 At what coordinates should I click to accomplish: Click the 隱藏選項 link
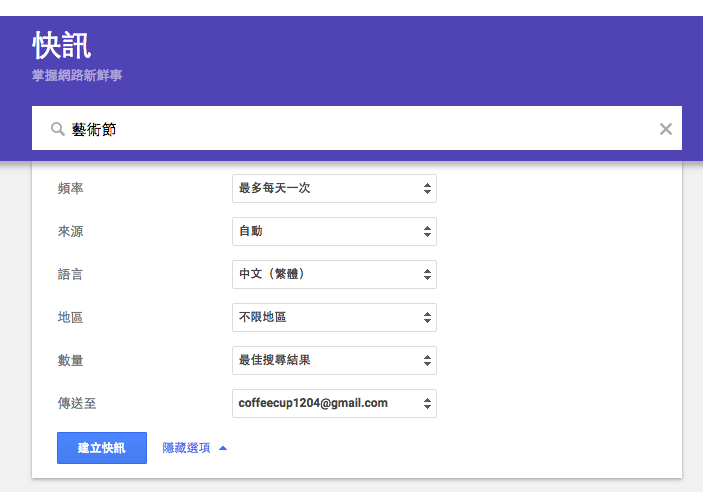tap(186, 448)
